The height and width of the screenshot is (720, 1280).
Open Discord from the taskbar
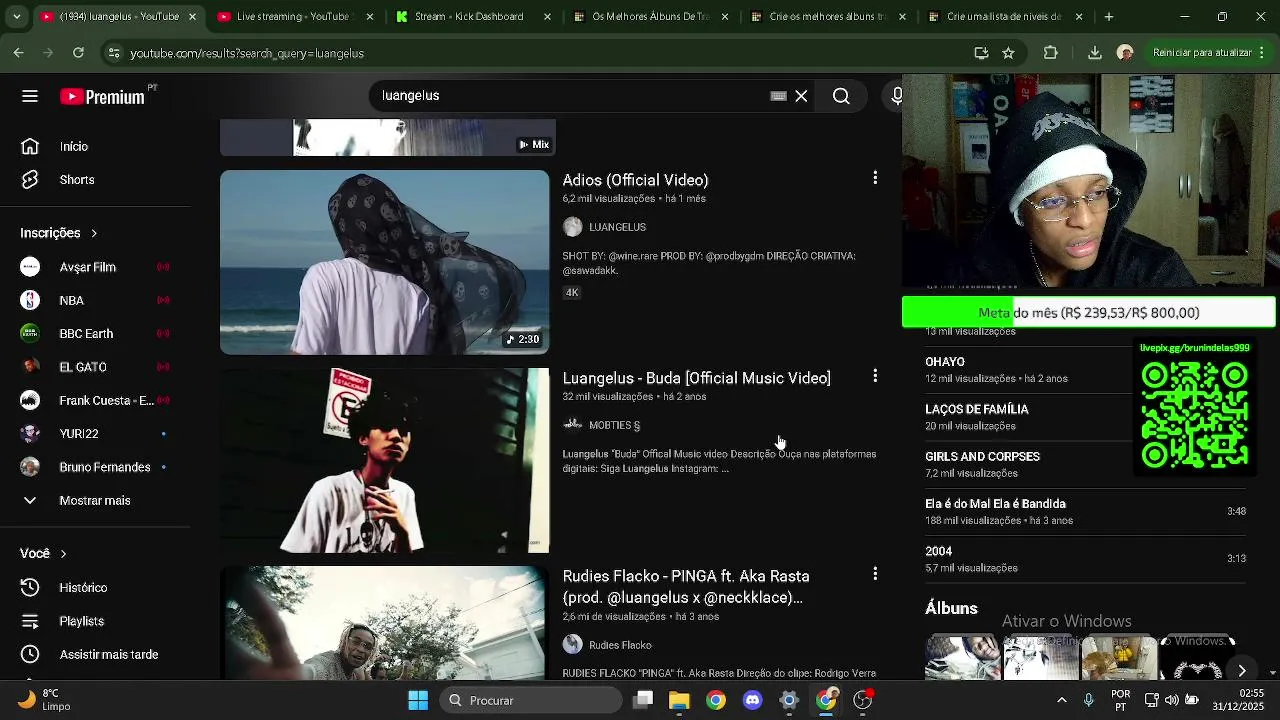(x=752, y=700)
